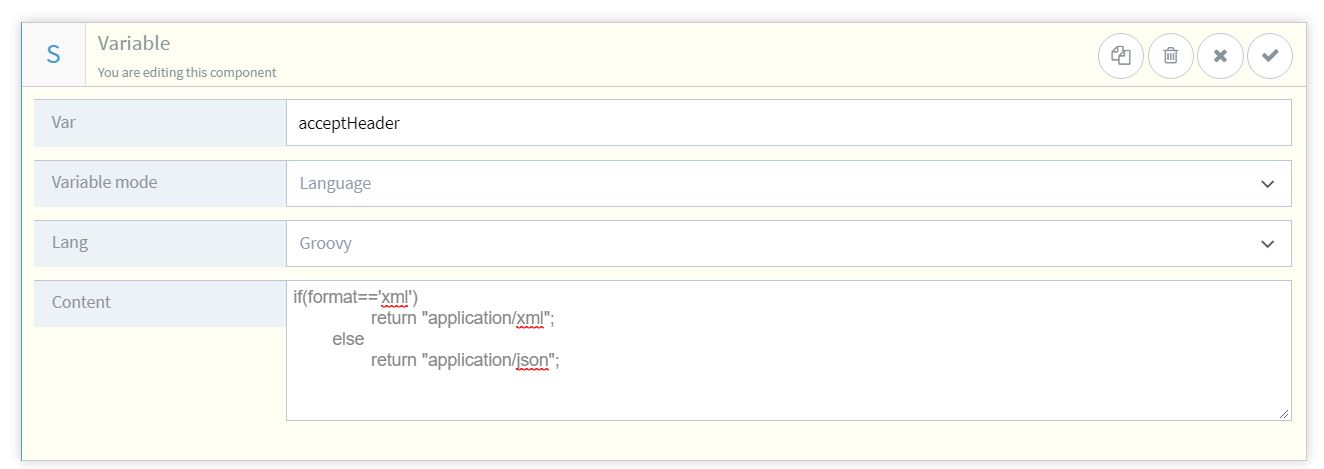The width and height of the screenshot is (1324, 469).
Task: Click the Lang field label
Action: (x=69, y=243)
